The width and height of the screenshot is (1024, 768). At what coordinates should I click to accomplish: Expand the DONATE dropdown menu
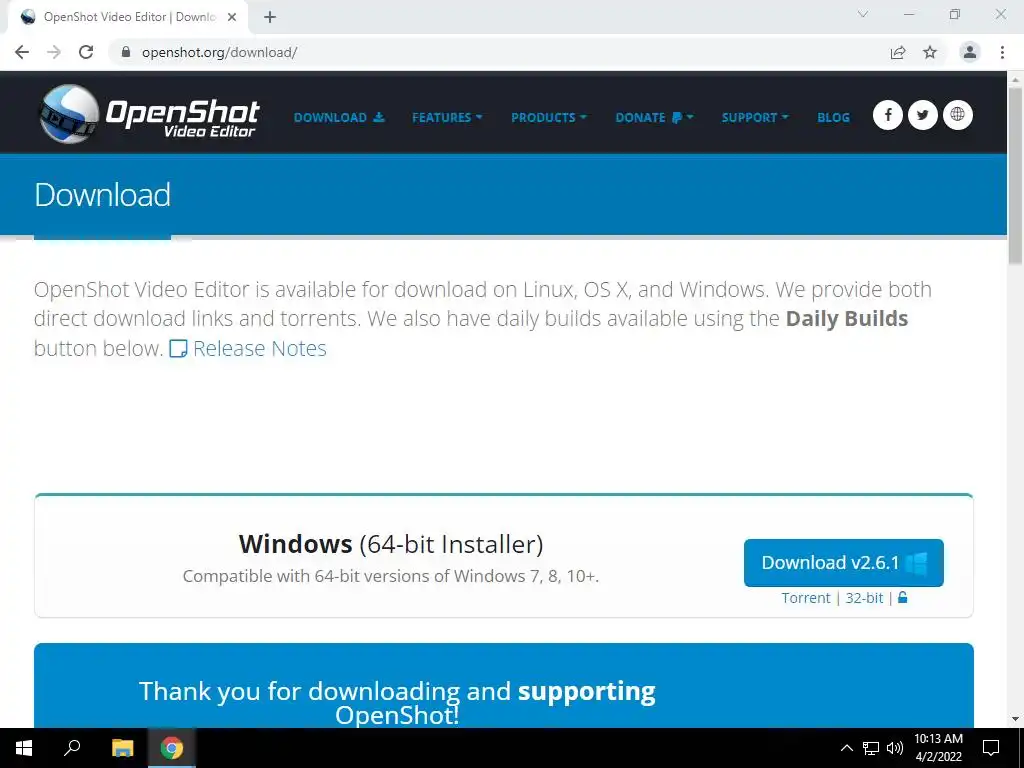tap(654, 118)
